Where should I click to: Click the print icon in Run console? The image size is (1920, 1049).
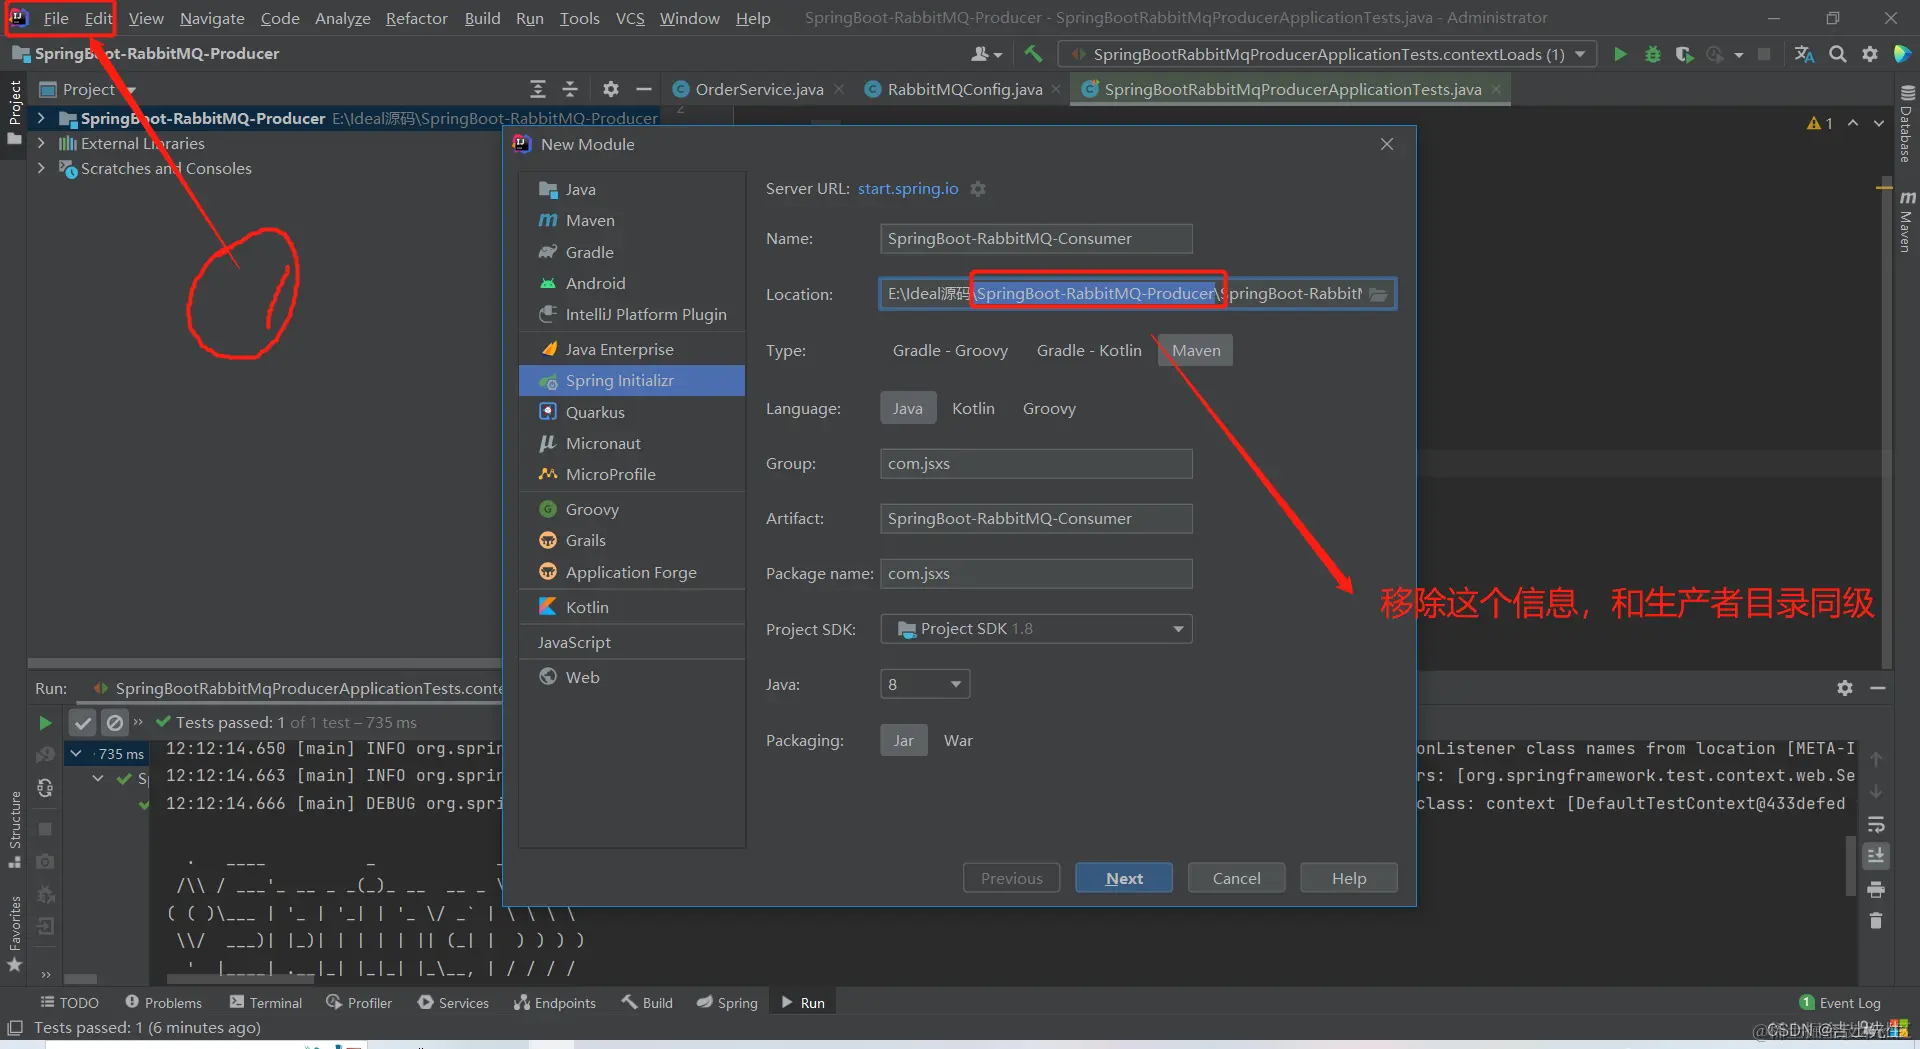click(x=1876, y=889)
